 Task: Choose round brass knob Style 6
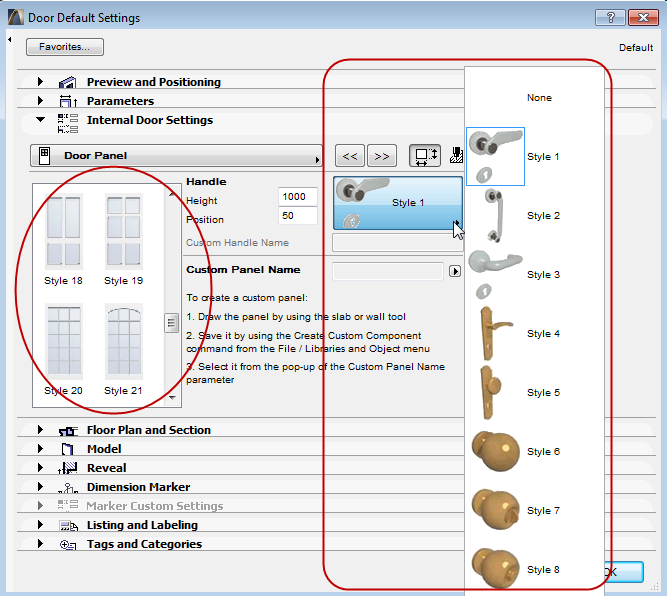click(x=534, y=451)
